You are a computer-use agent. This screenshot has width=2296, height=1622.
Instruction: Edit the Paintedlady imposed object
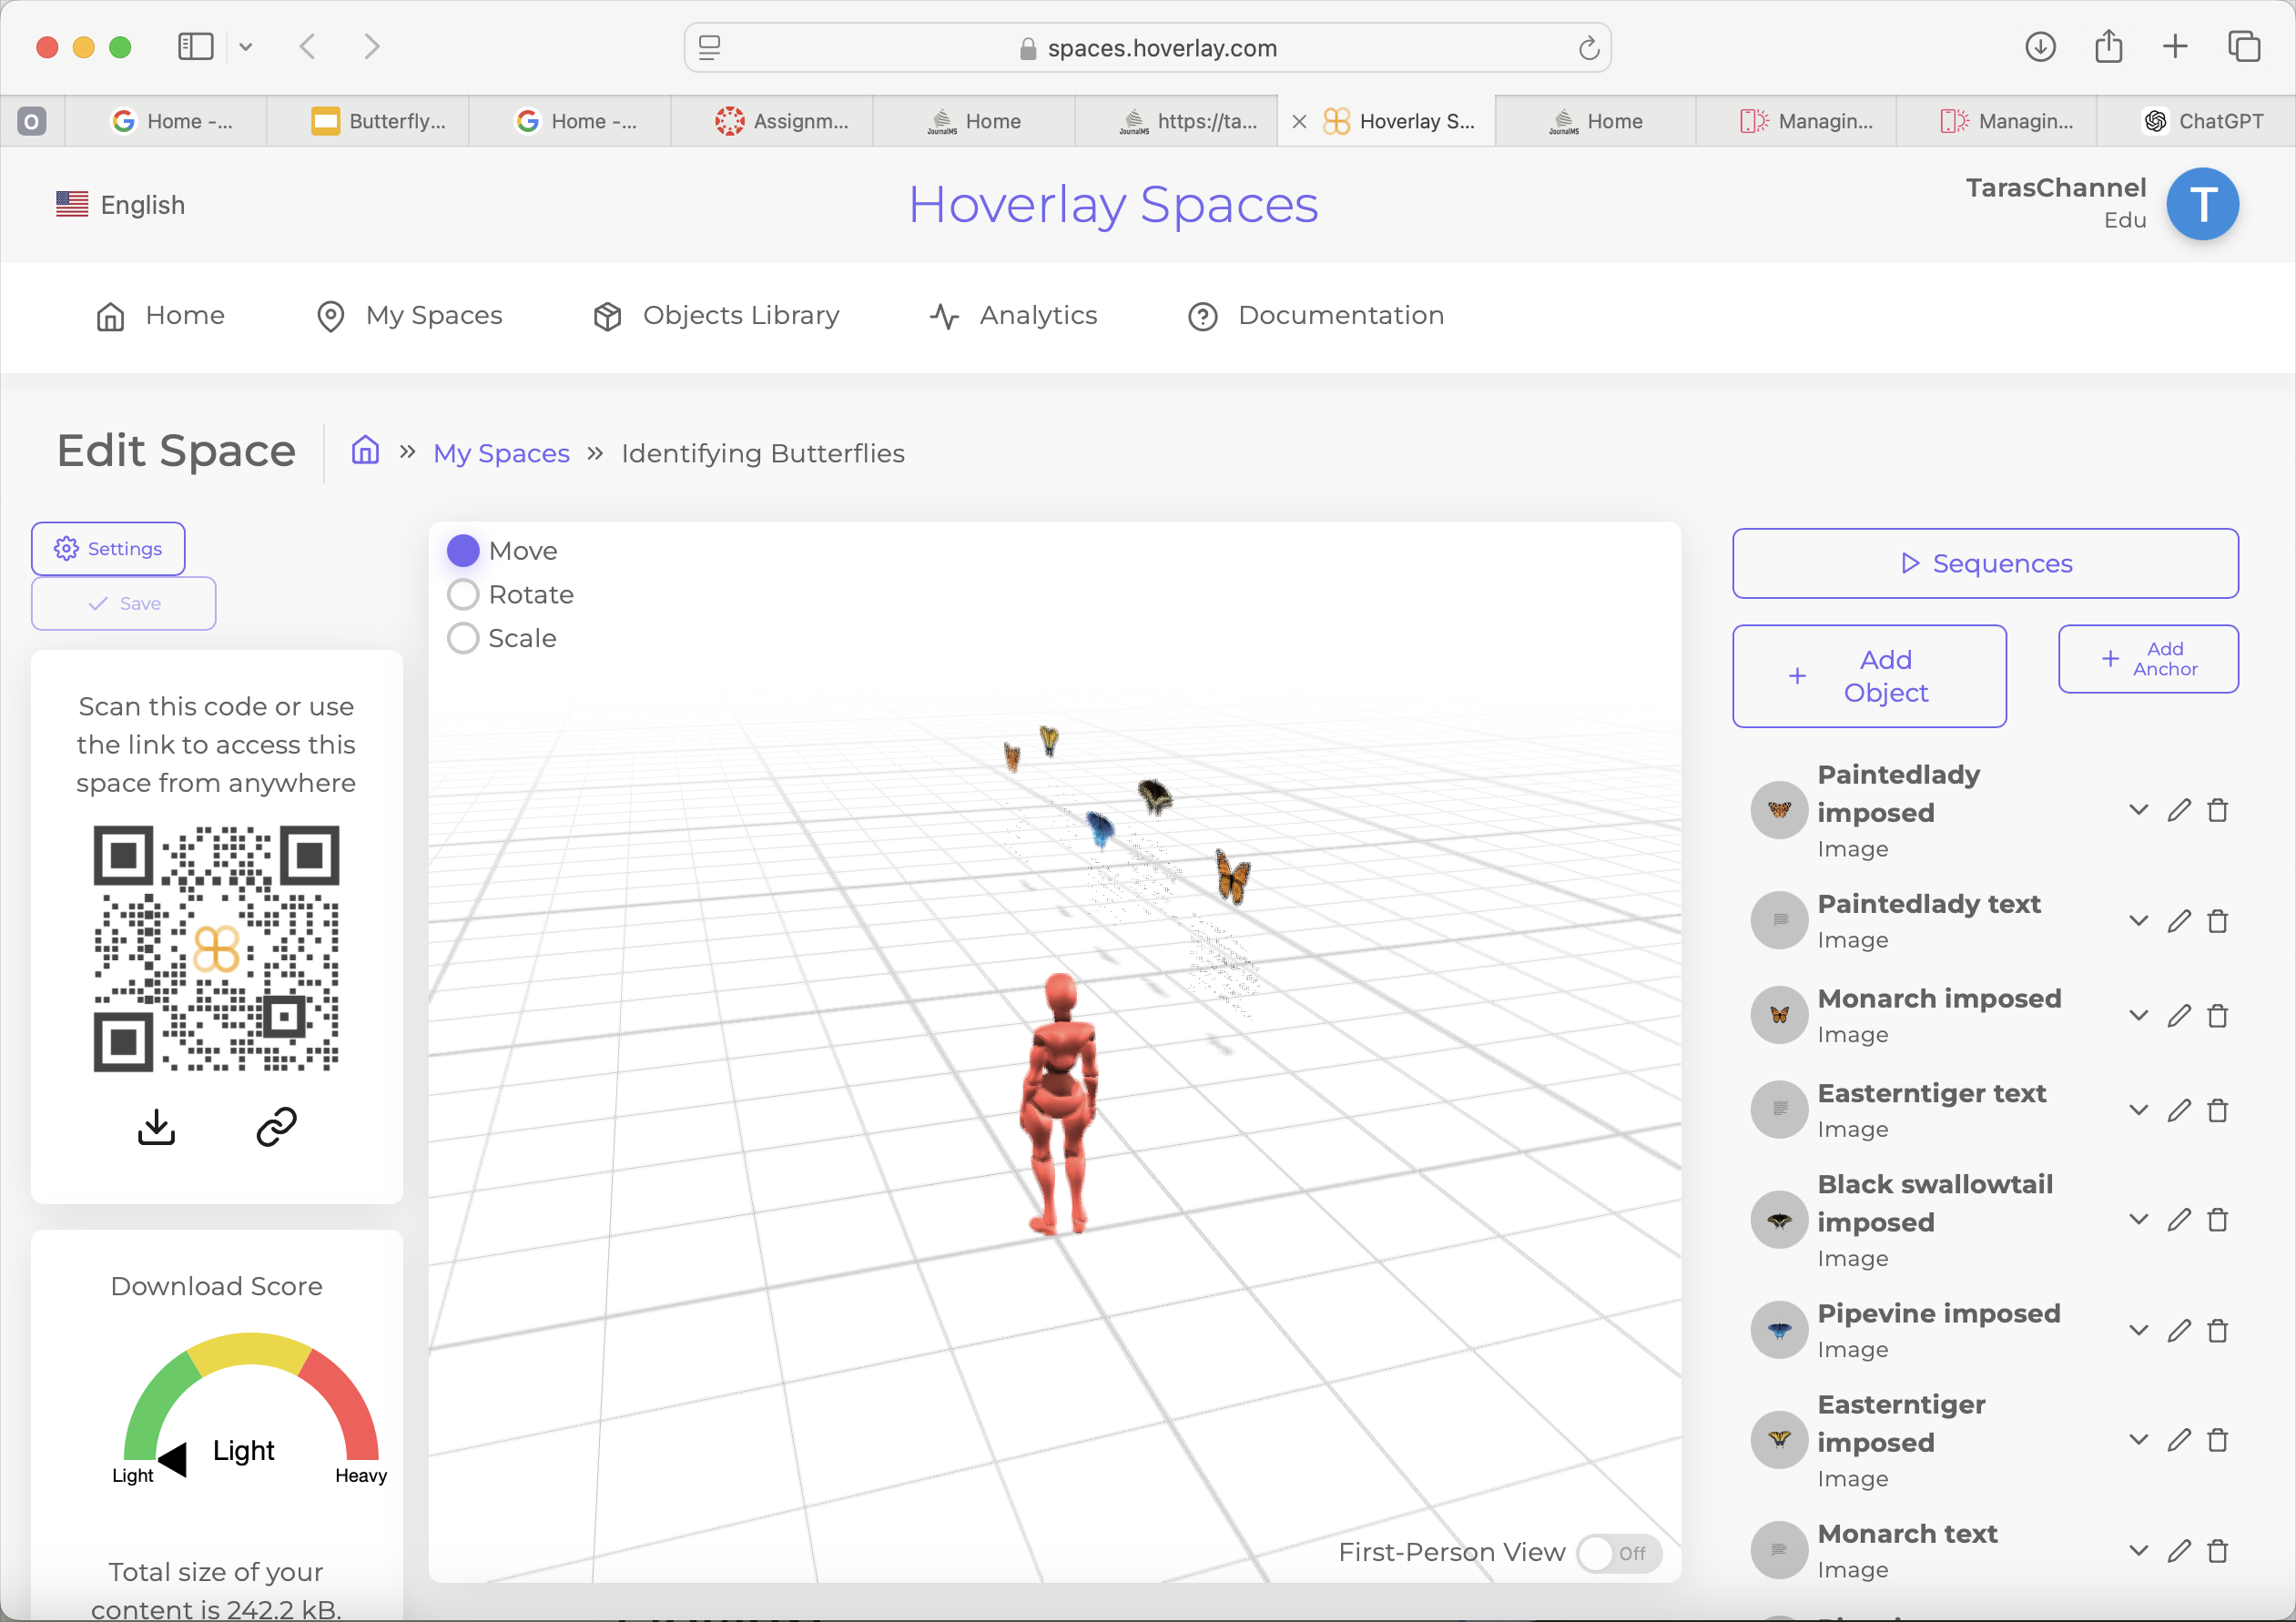(x=2179, y=810)
